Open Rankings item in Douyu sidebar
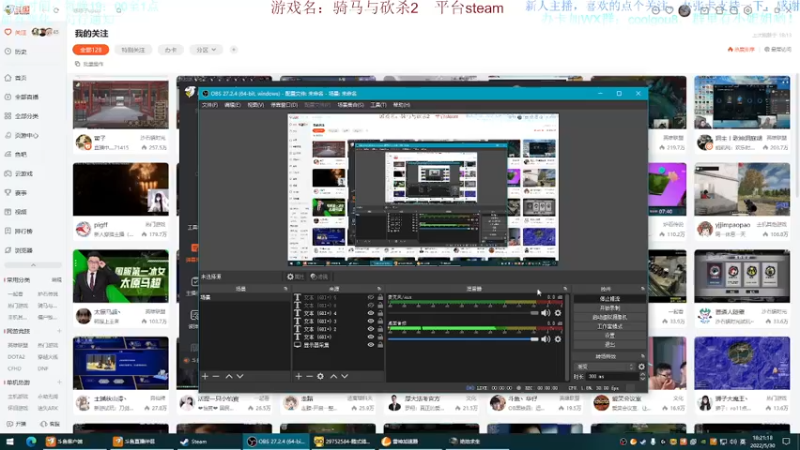The width and height of the screenshot is (800, 450). coord(19,231)
